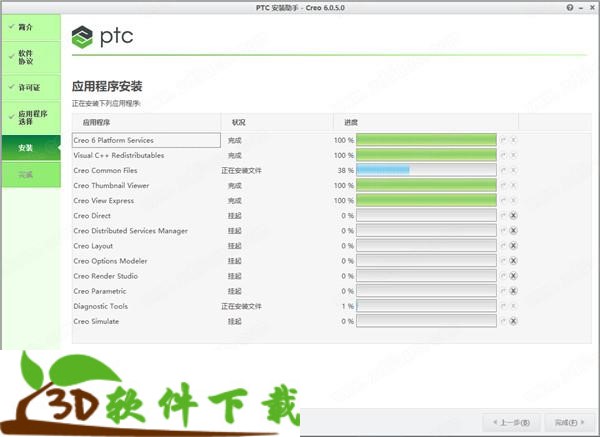
Task: Select Creo Direct in the list
Action: click(x=92, y=215)
